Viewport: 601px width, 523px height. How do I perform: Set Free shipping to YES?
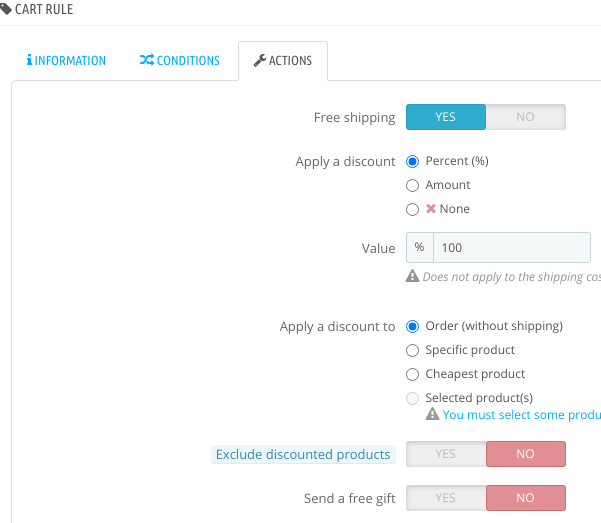click(446, 117)
